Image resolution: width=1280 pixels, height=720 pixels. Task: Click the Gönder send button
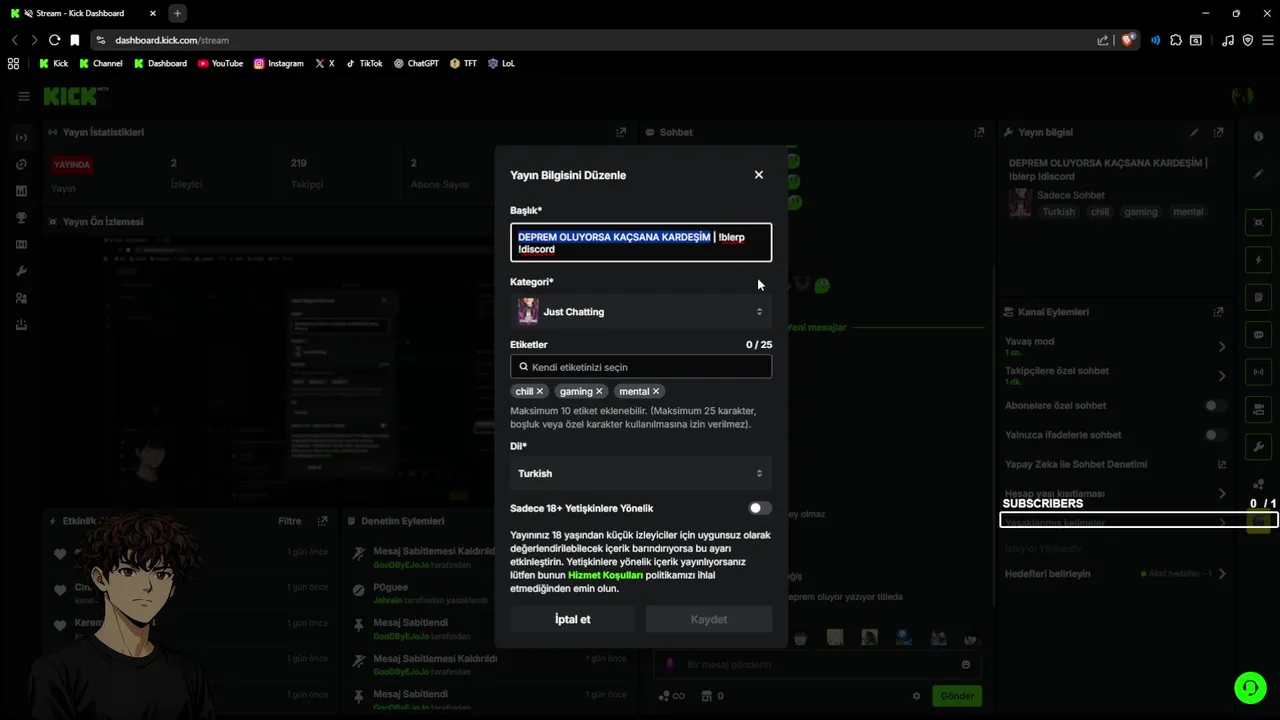[957, 696]
